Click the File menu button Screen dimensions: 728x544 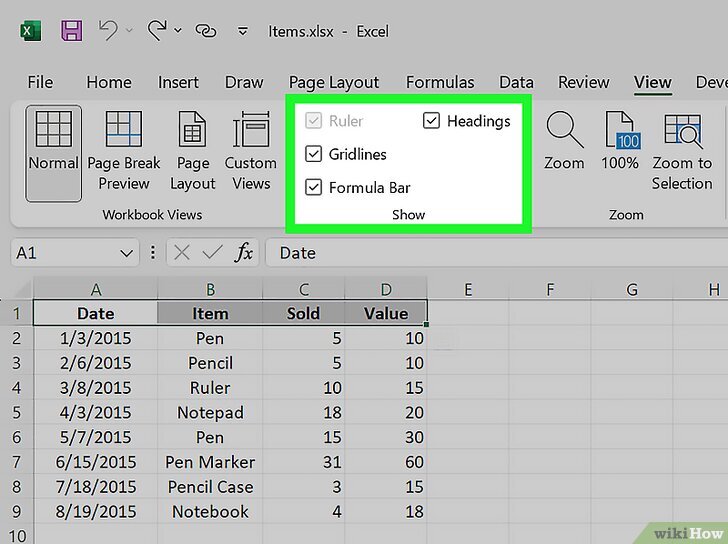click(40, 82)
